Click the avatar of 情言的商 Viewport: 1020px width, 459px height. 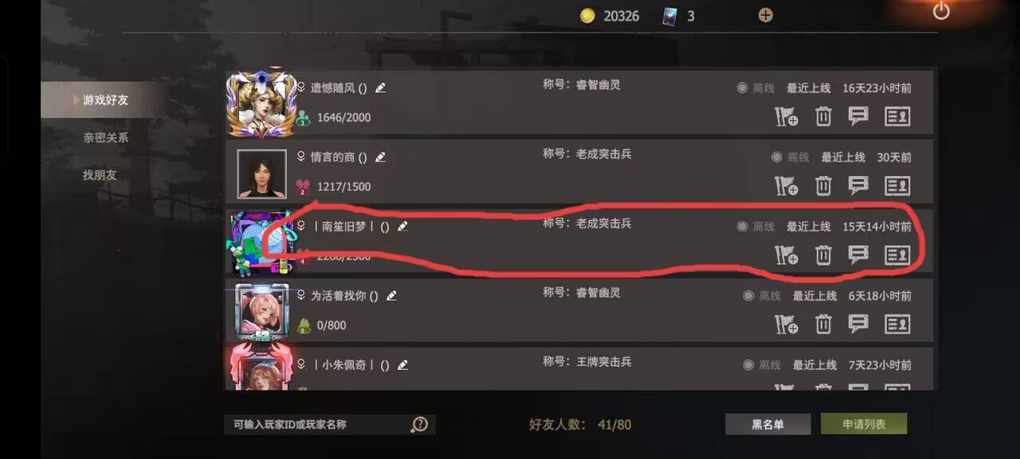point(262,174)
